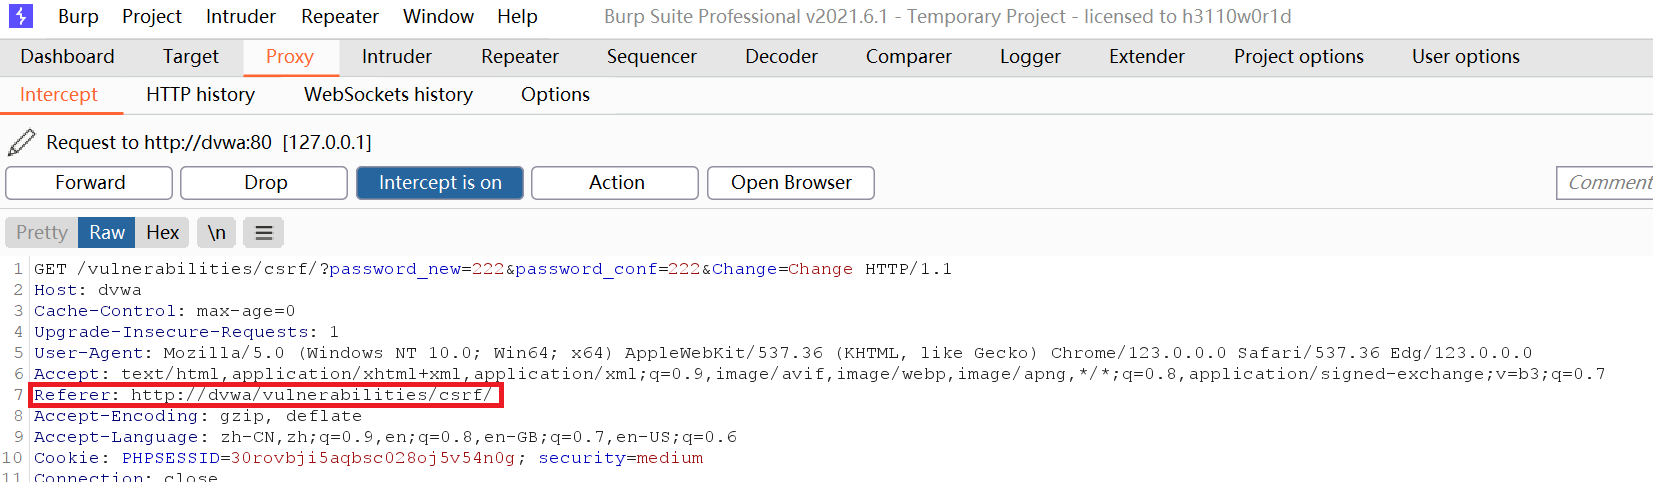
Task: Toggle the \n non-printable characters button
Action: pyautogui.click(x=217, y=233)
